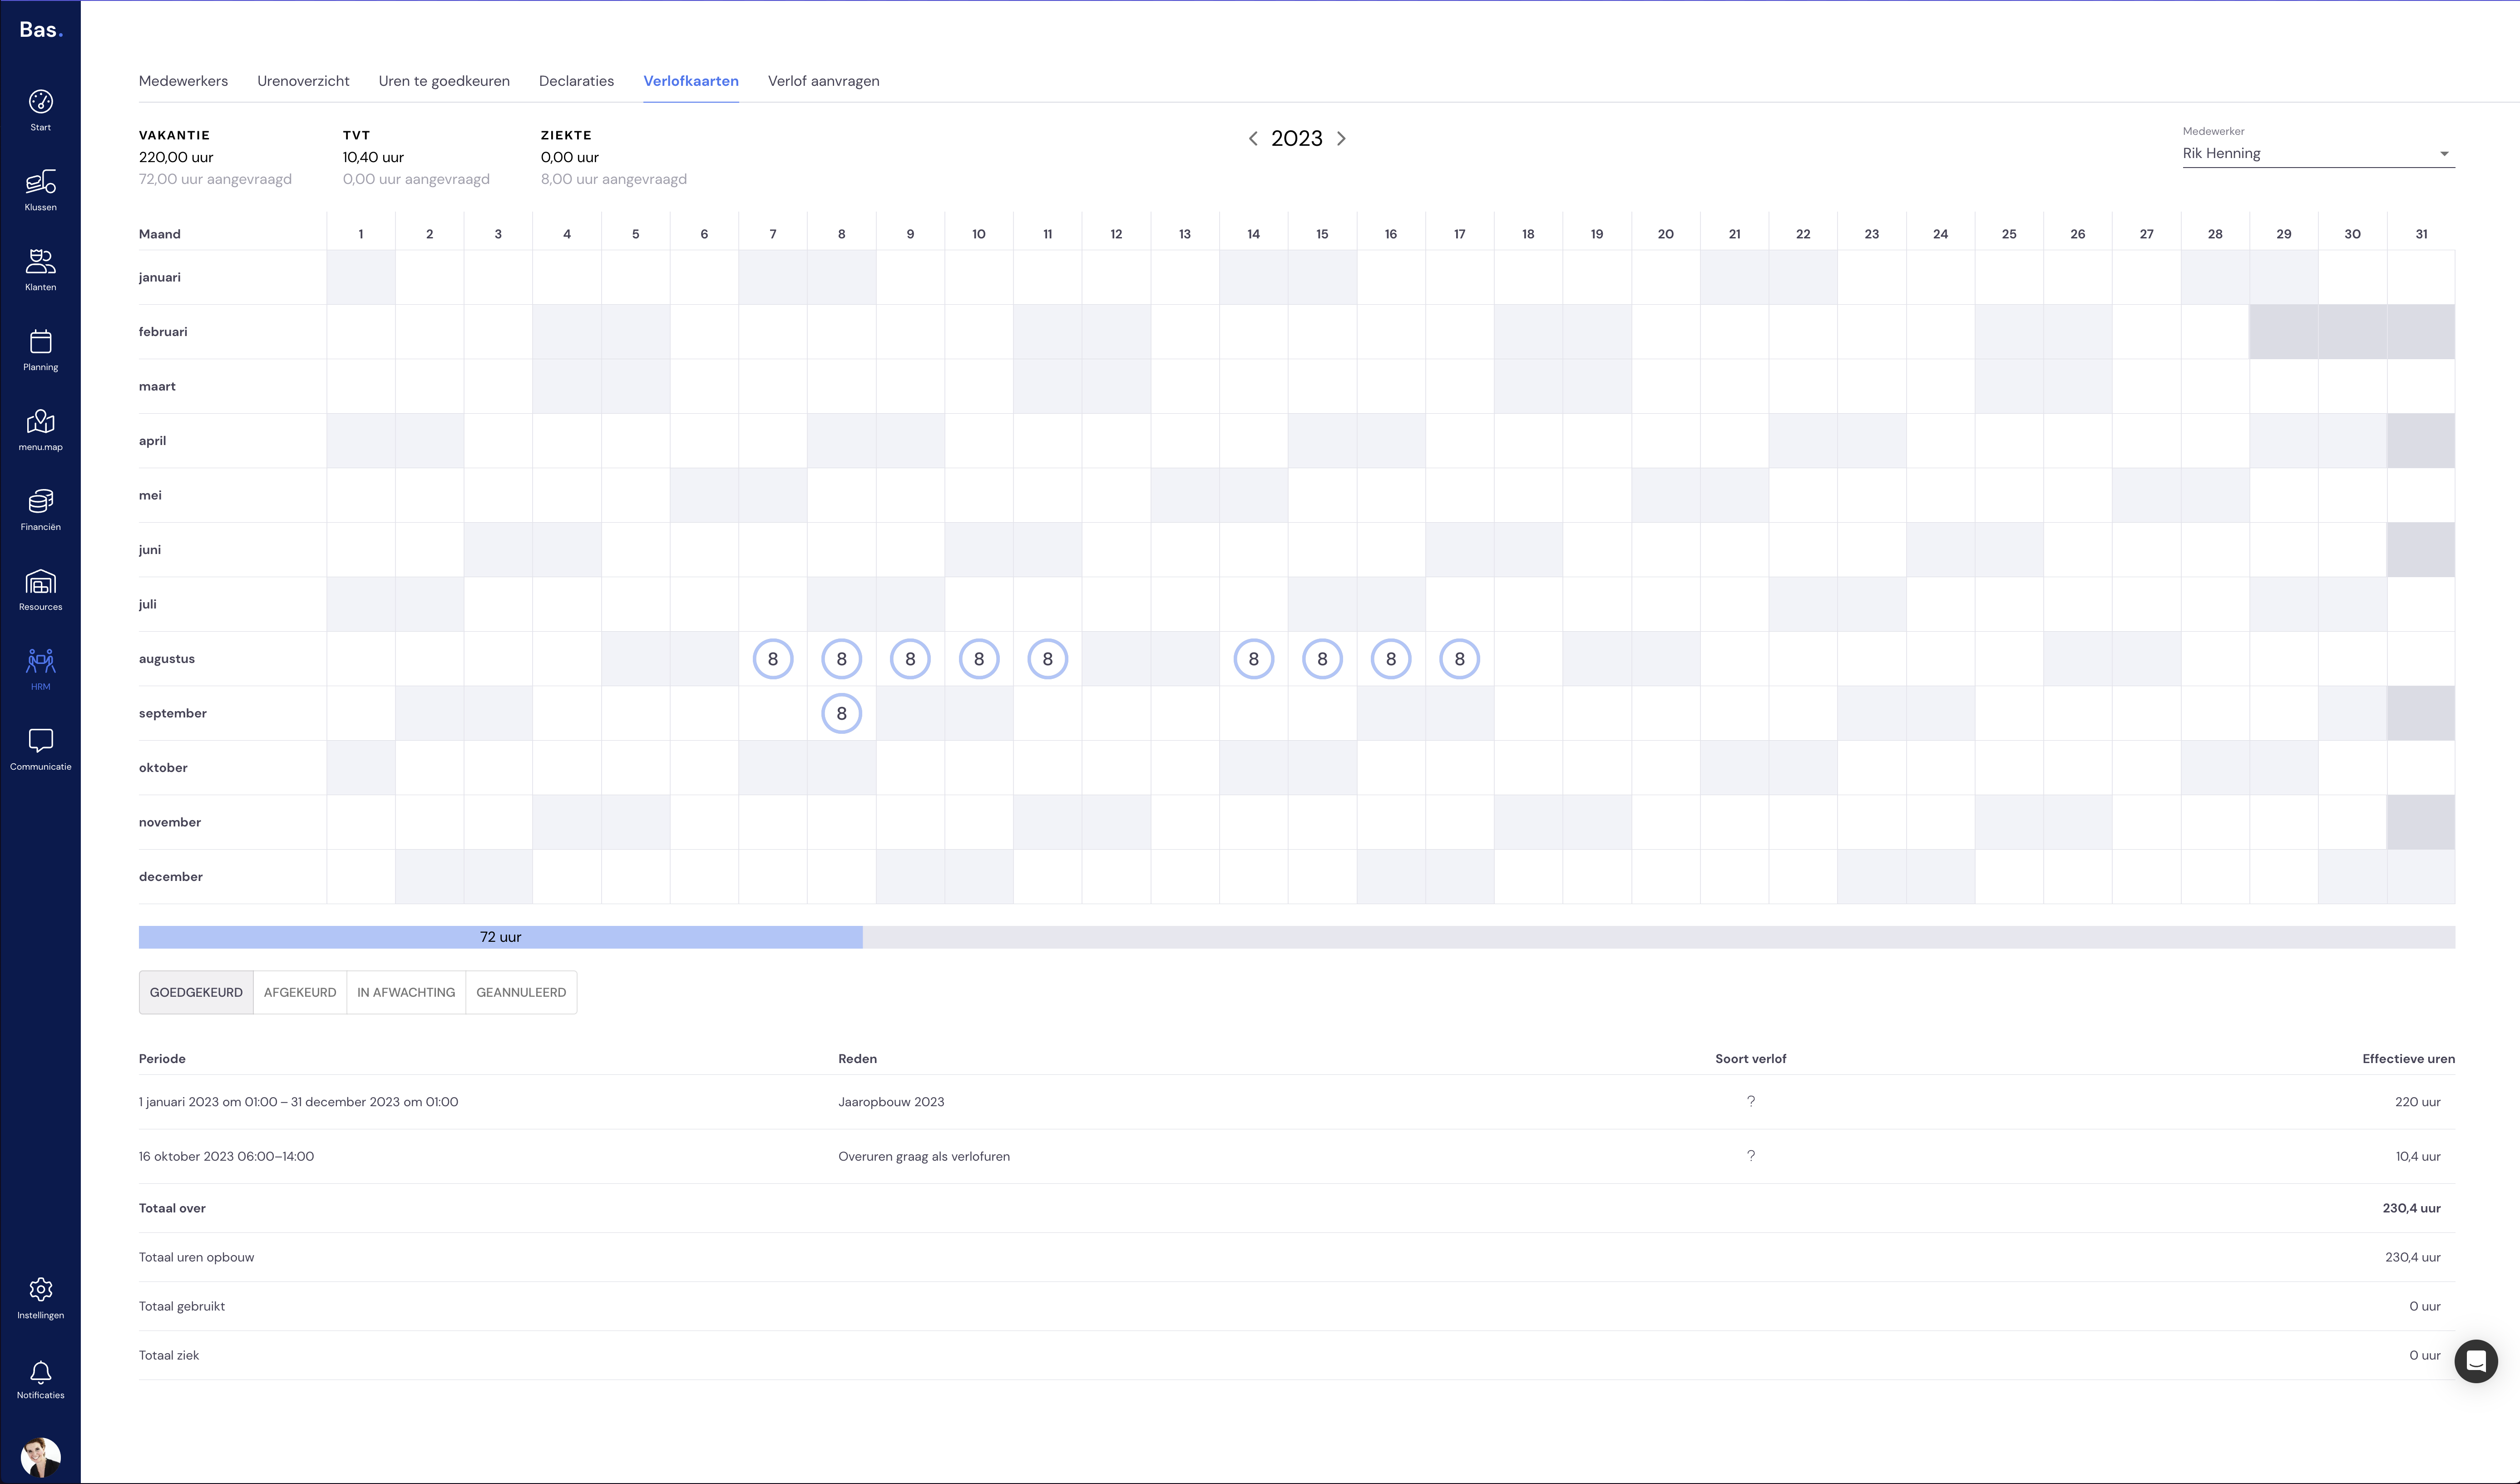The width and height of the screenshot is (2520, 1484).
Task: Click the '10,4 uur' effective hours value
Action: (2418, 1157)
